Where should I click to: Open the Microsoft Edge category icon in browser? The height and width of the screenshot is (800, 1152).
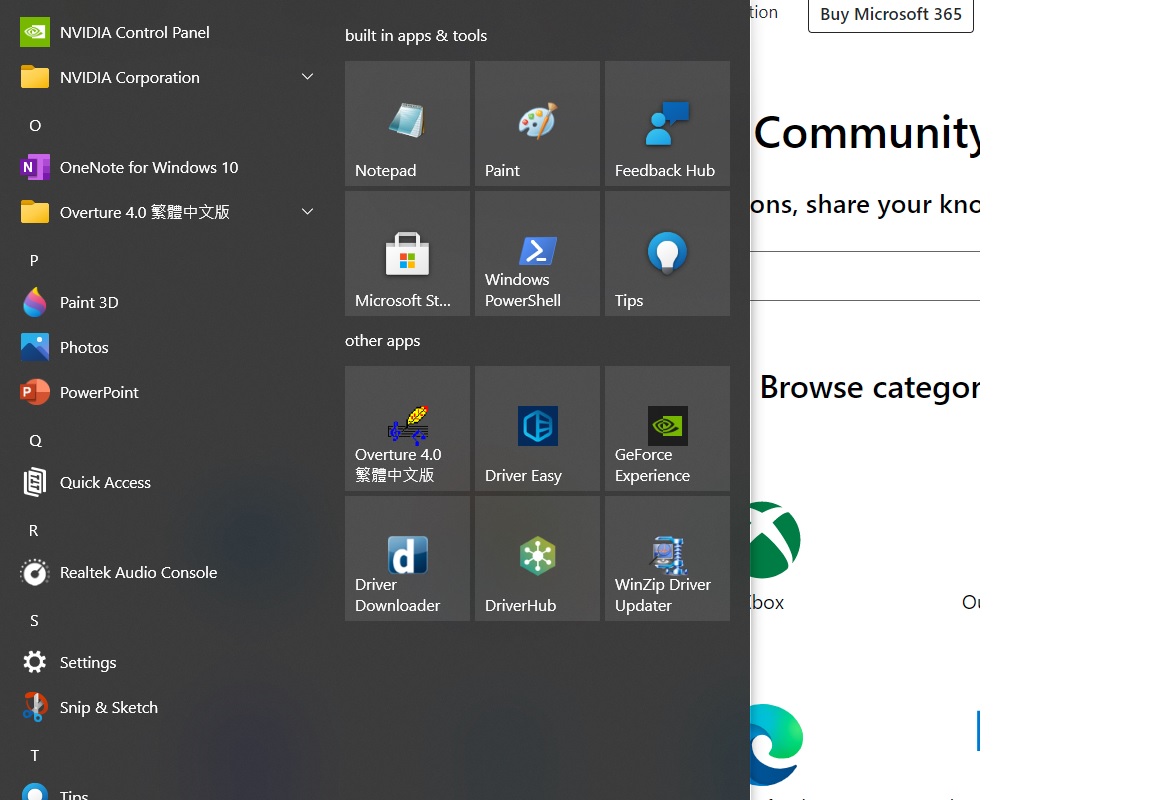click(x=777, y=744)
